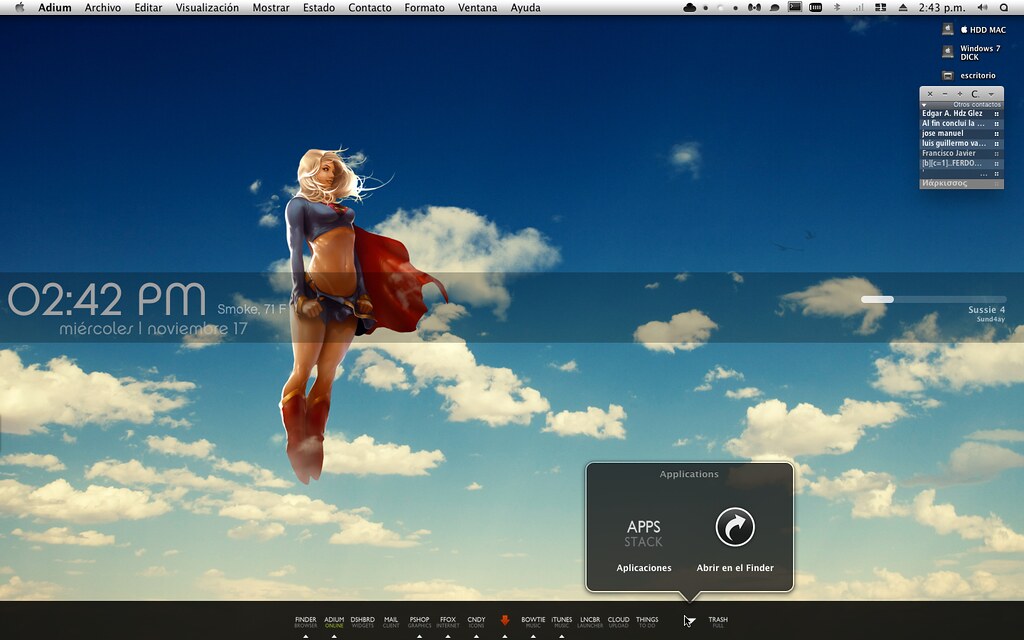This screenshot has height=640, width=1024.
Task: Open the Ventana menu
Action: pos(477,8)
